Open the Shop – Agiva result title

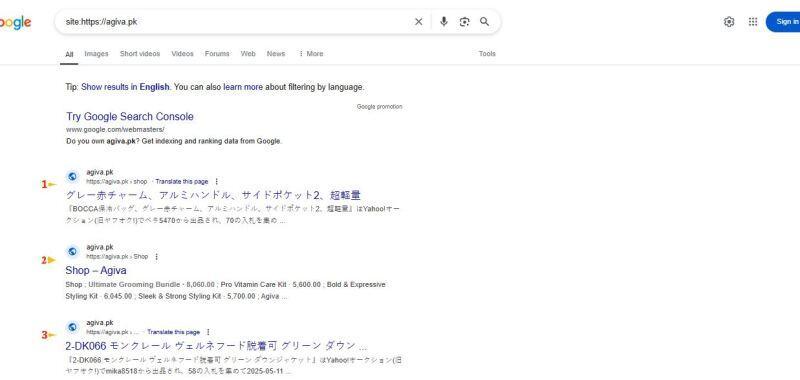(x=96, y=270)
